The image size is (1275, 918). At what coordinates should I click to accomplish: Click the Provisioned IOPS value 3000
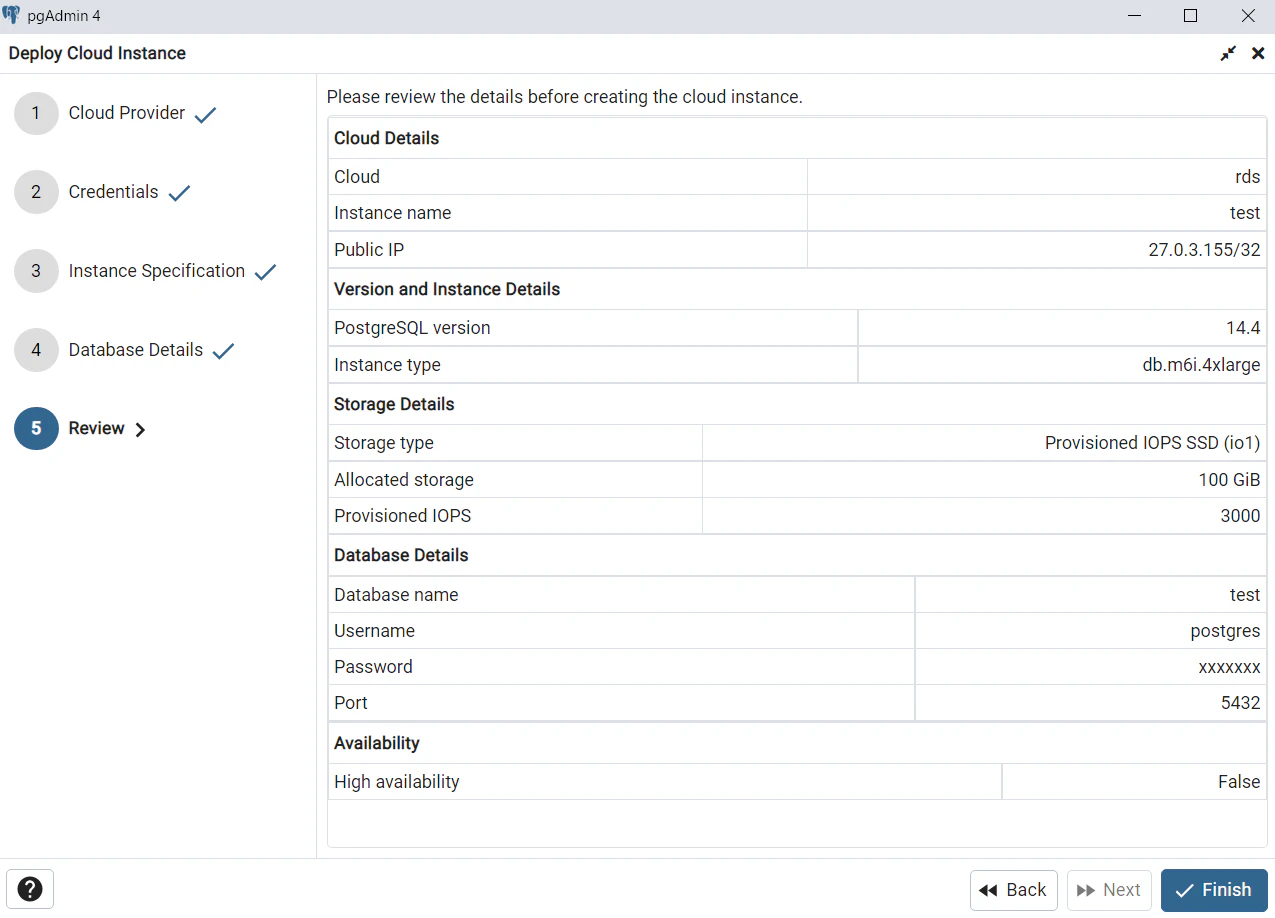(1240, 516)
